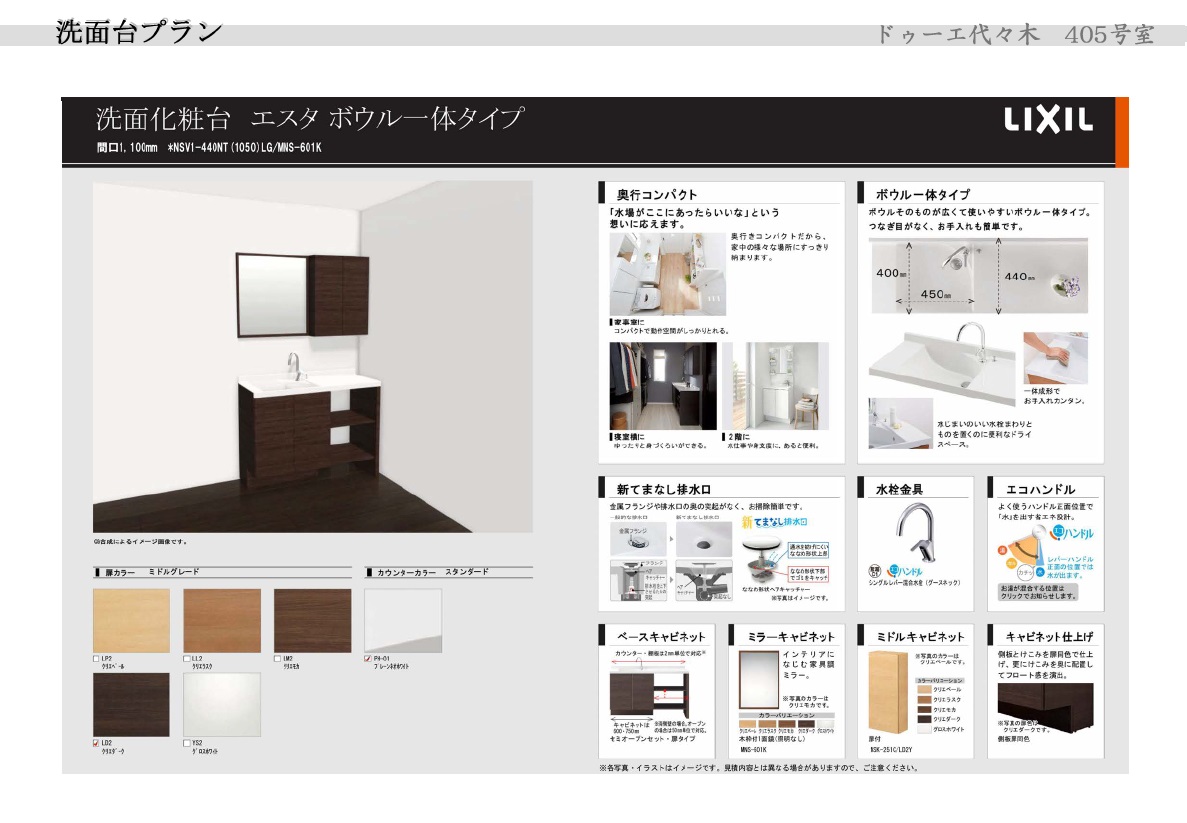Click the LIXIL logo in the header
This screenshot has height=823, width=1187.
point(1048,120)
